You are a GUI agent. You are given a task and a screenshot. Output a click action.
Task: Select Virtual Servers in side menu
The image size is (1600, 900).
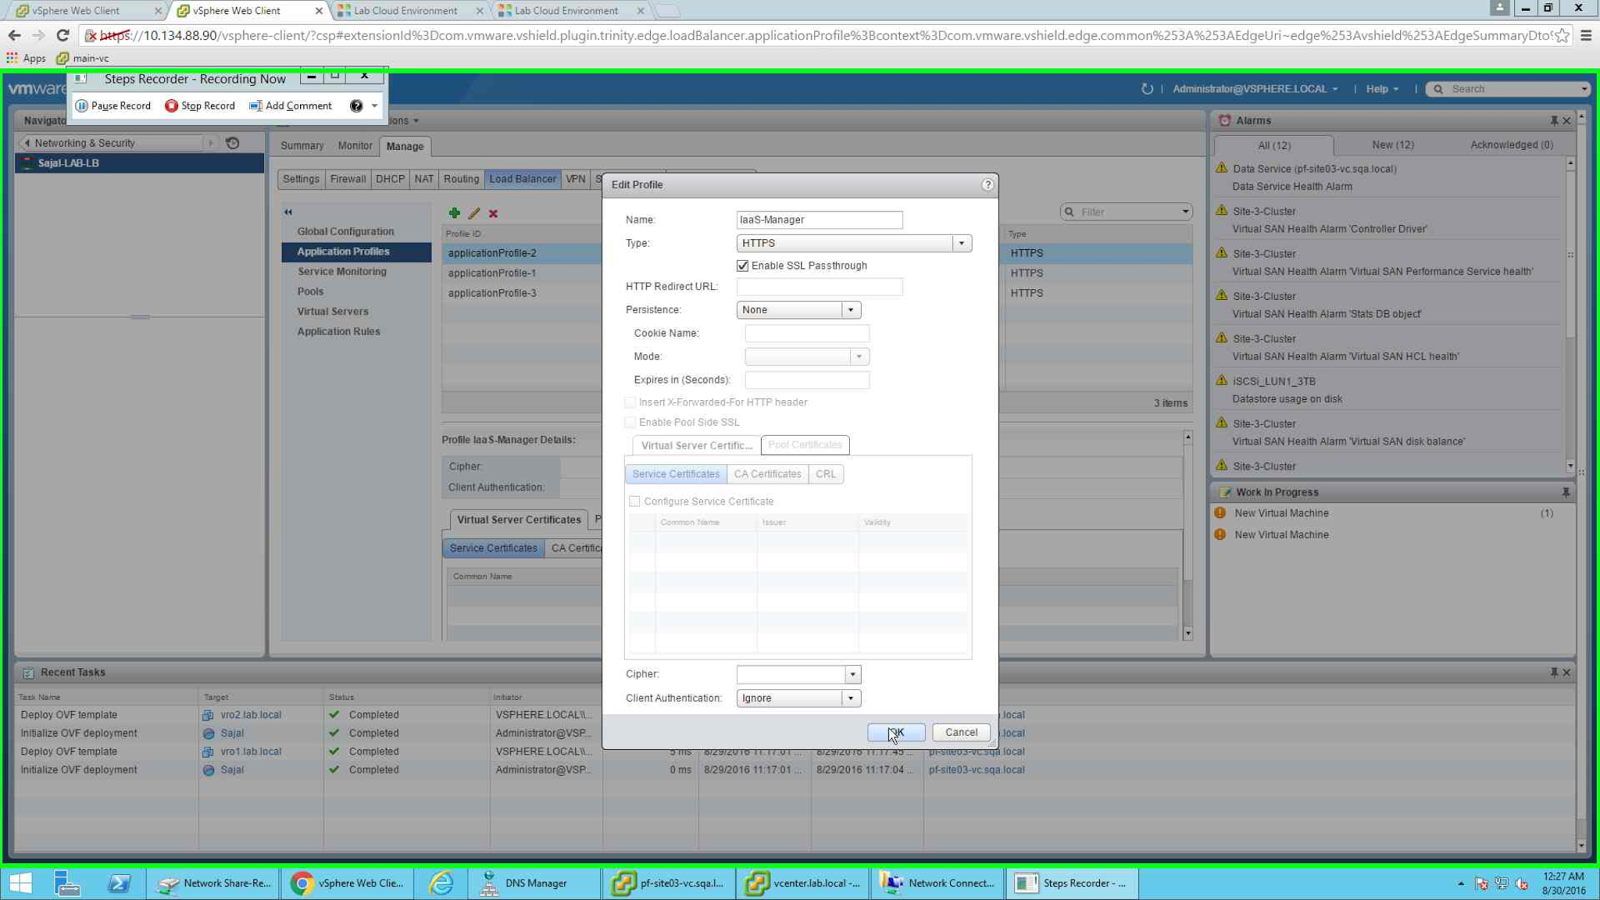click(x=332, y=312)
